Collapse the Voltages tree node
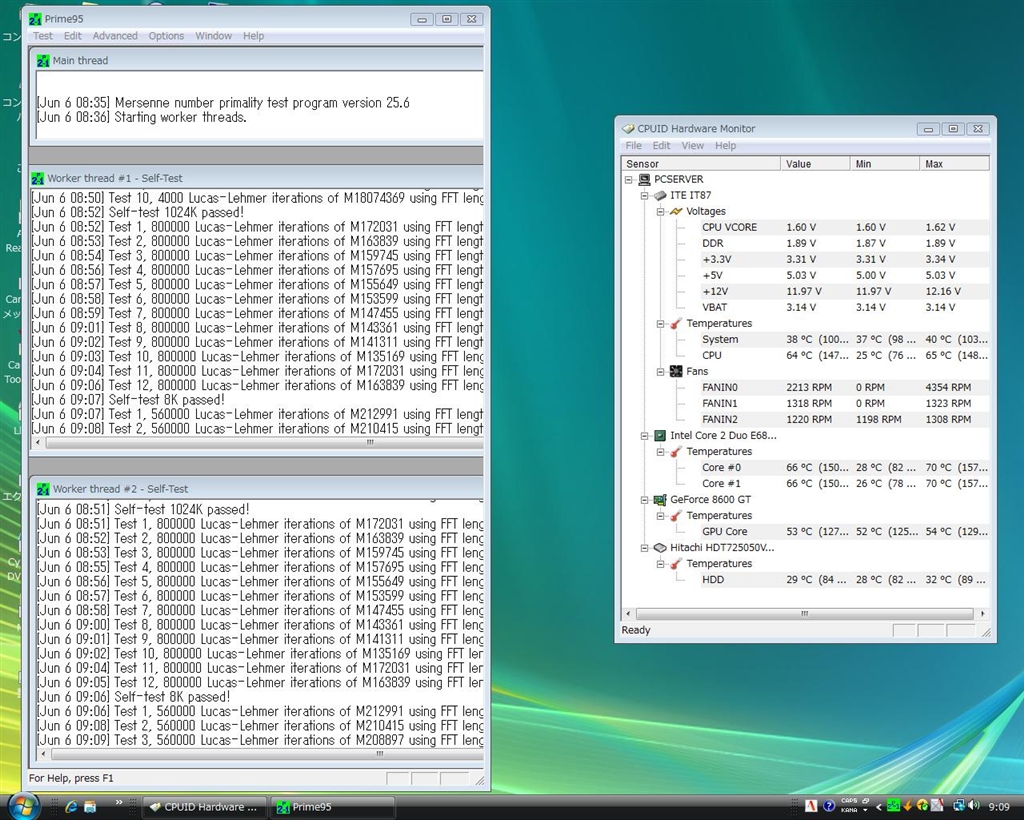Screen dimensions: 1024x820 point(661,212)
